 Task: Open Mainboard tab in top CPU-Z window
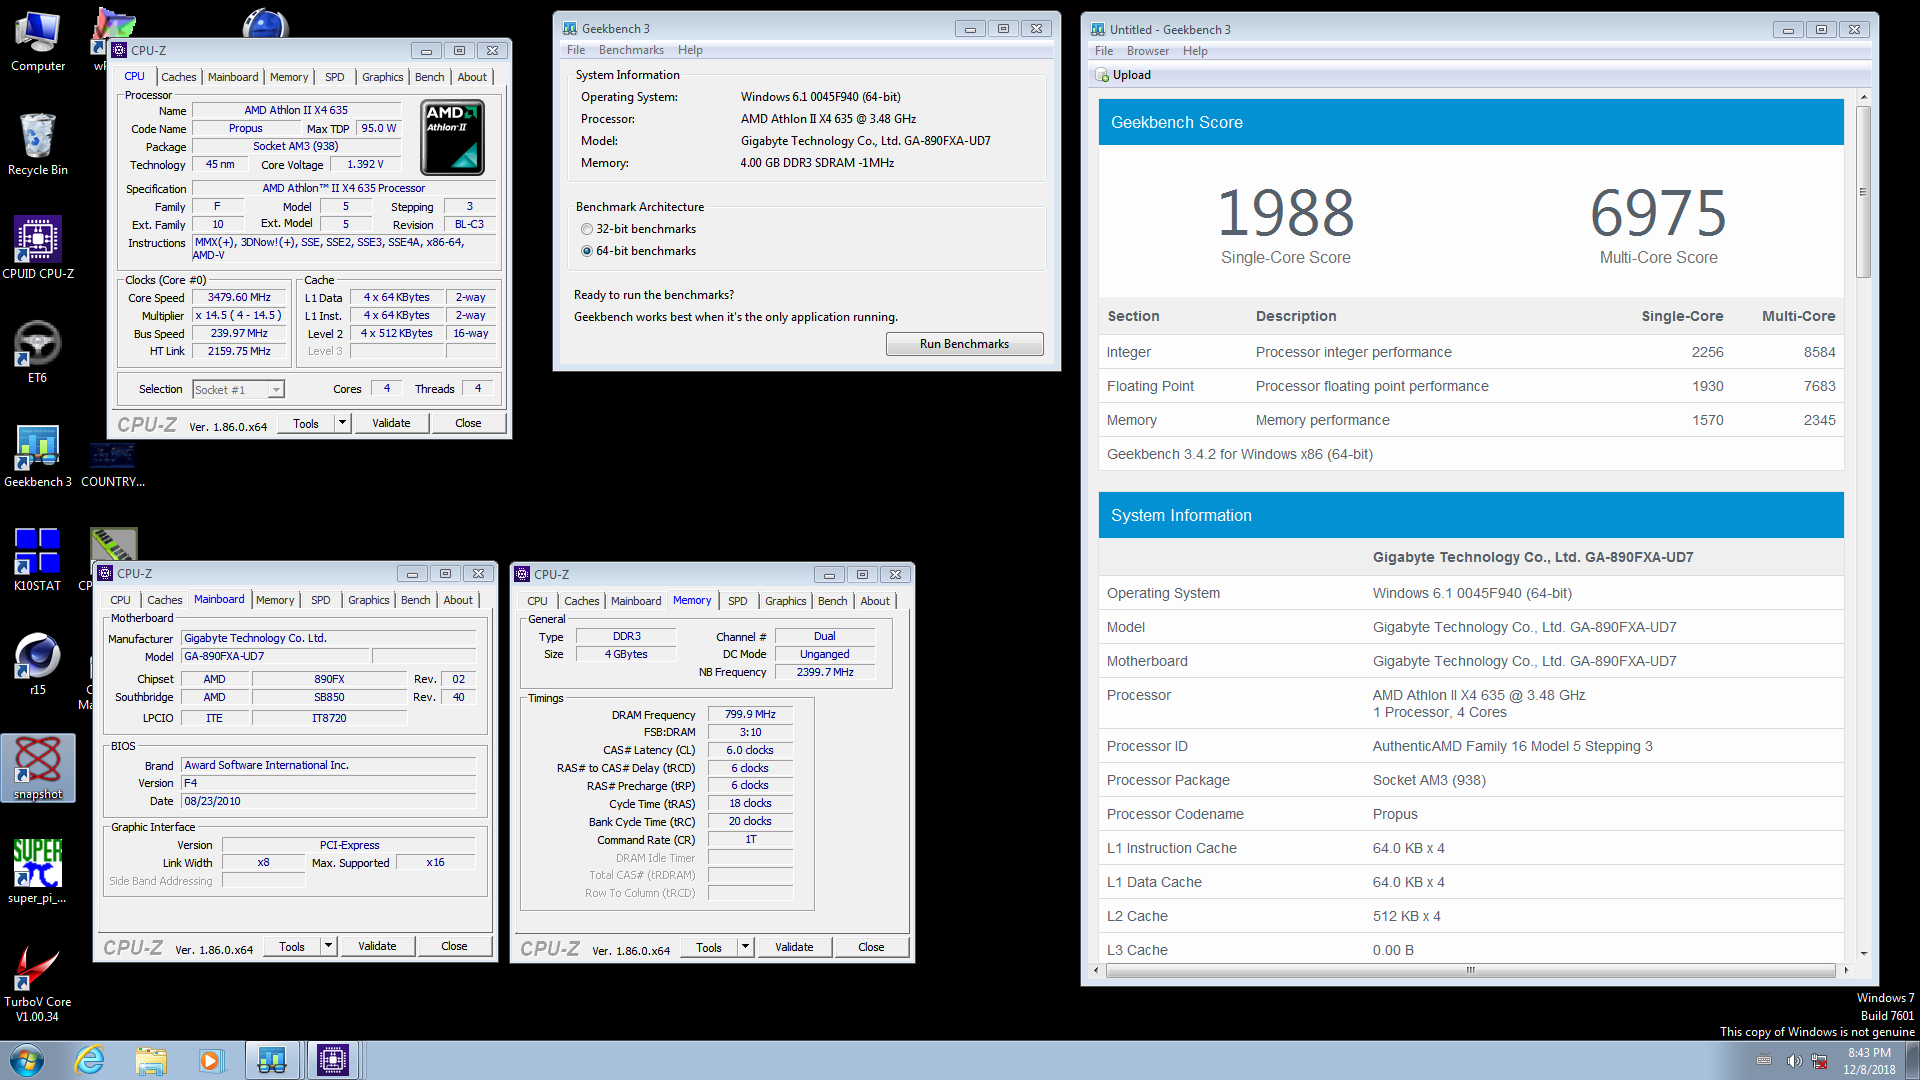(233, 77)
